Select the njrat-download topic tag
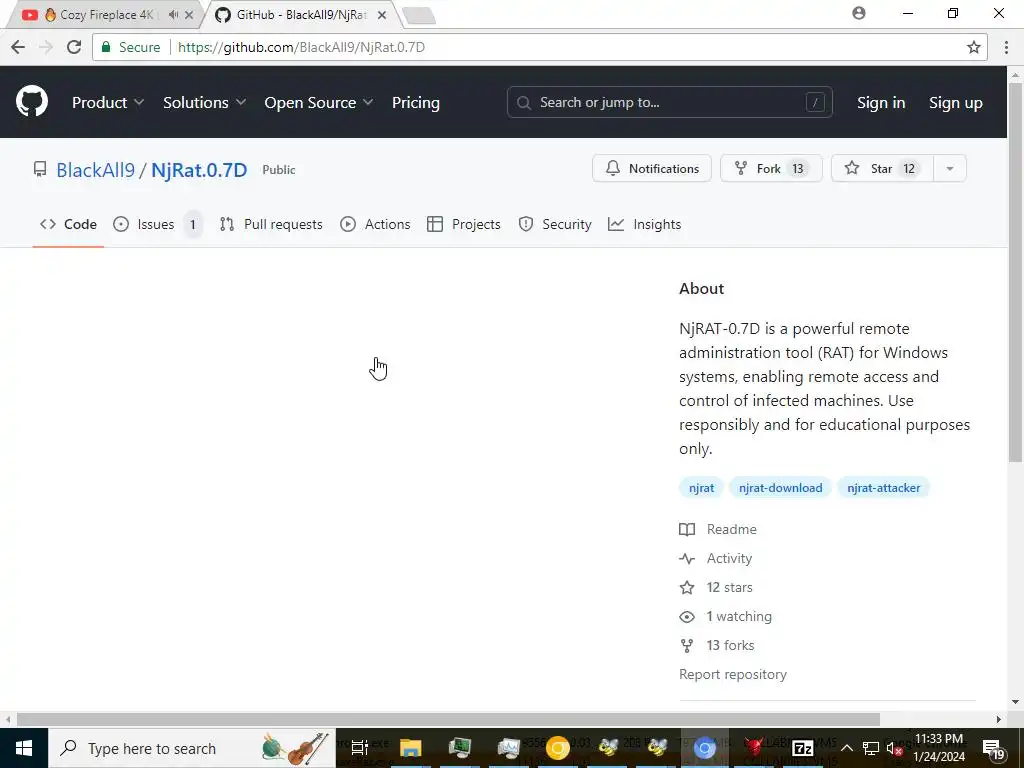This screenshot has height=768, width=1024. [780, 488]
